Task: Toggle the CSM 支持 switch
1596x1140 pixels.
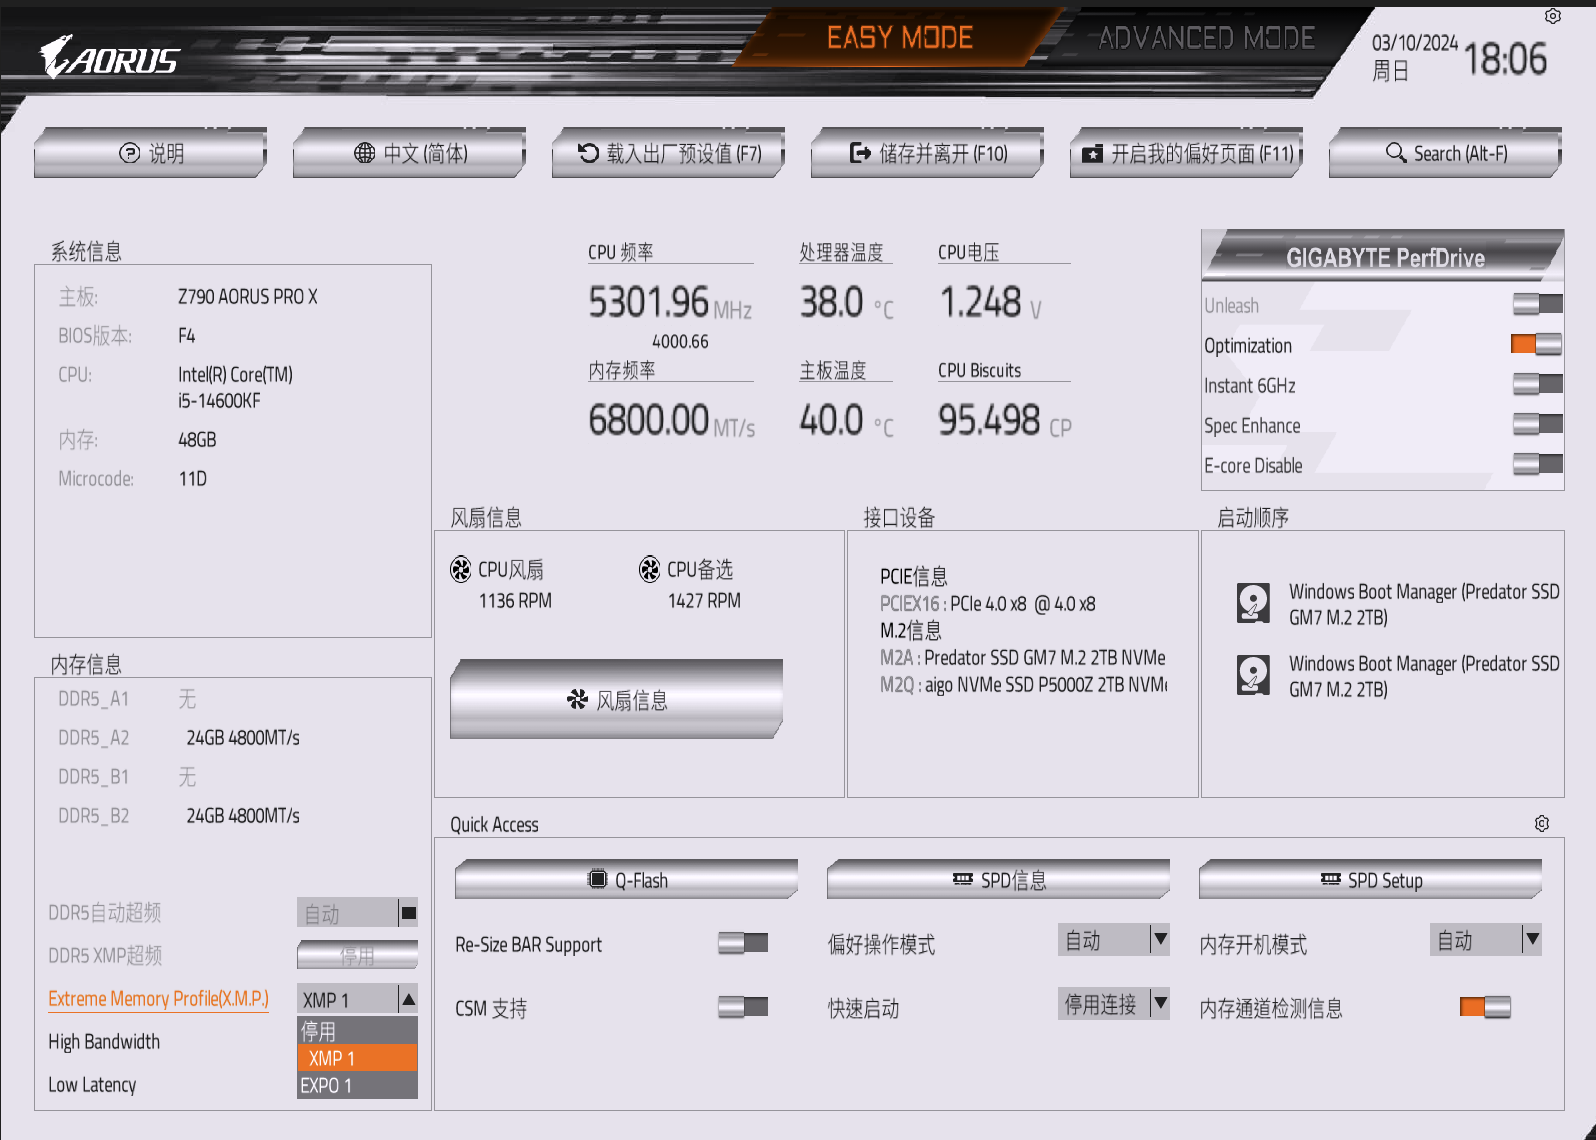Action: pos(743,1007)
